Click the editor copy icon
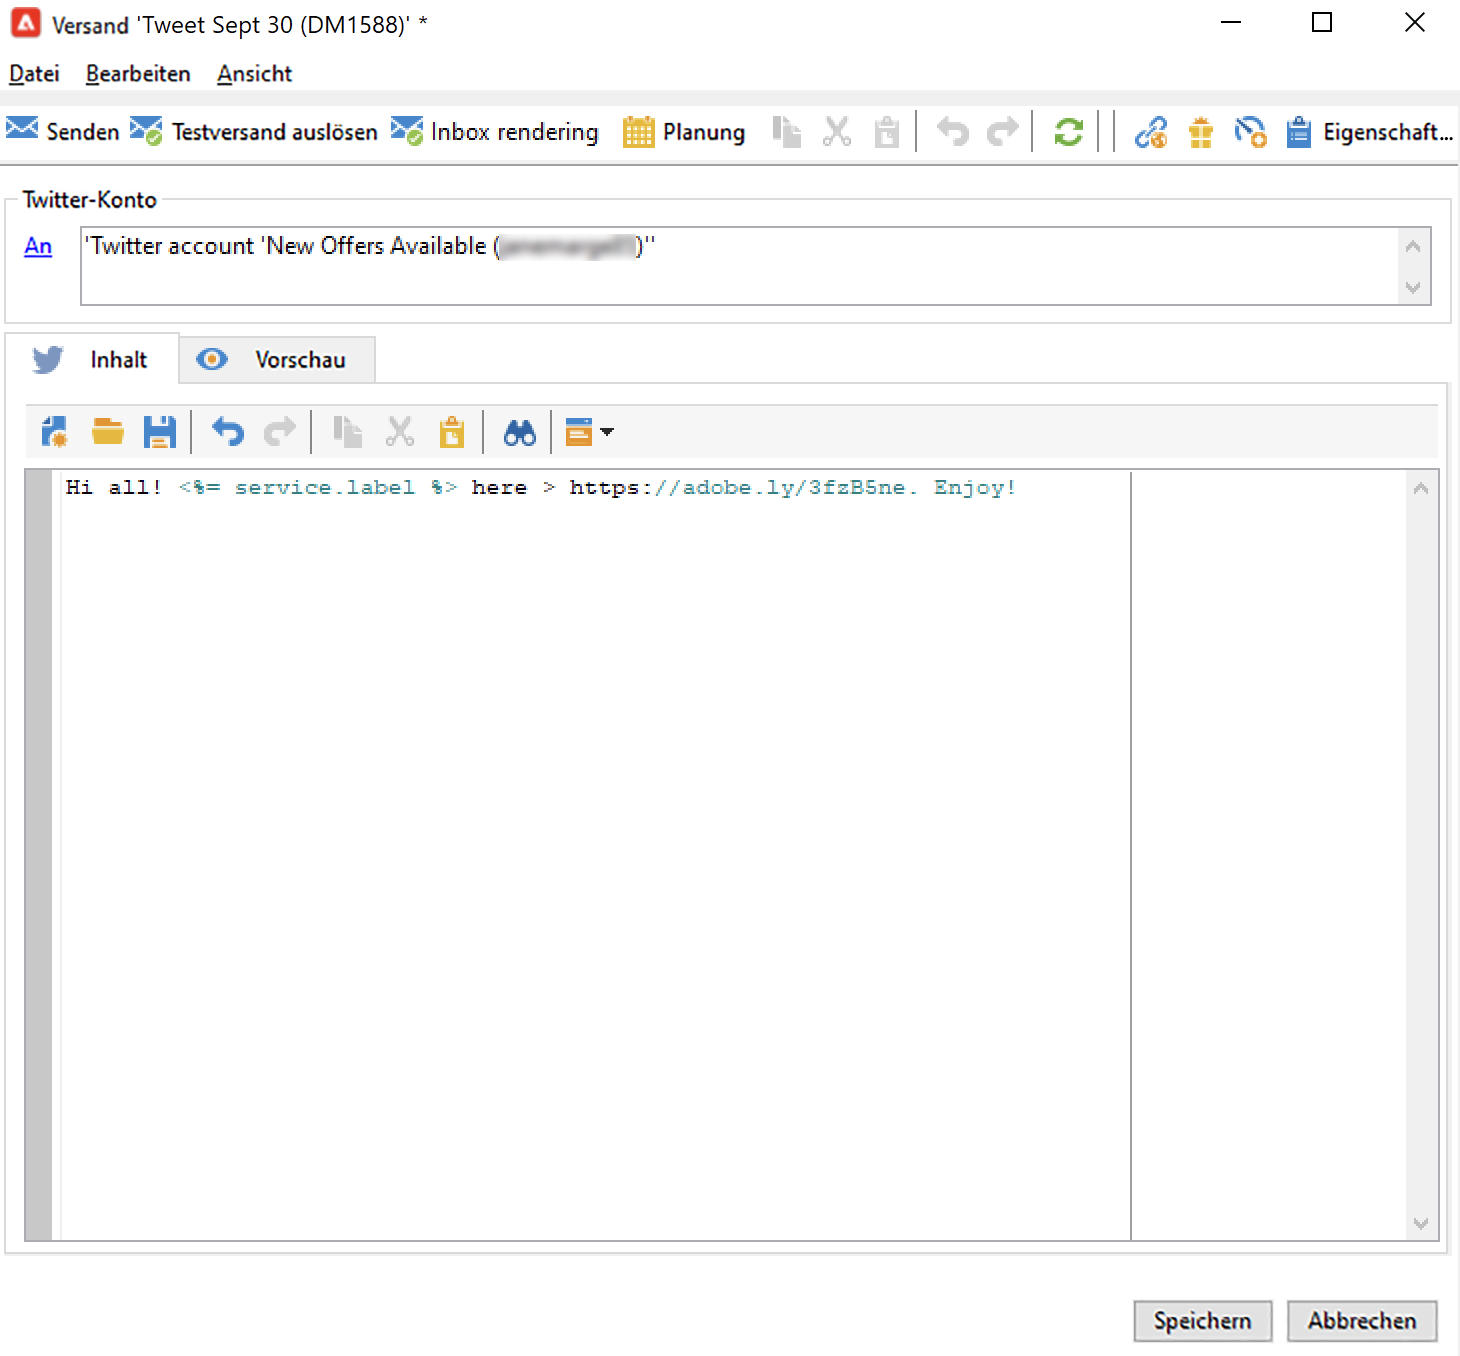The image size is (1460, 1356). [347, 432]
